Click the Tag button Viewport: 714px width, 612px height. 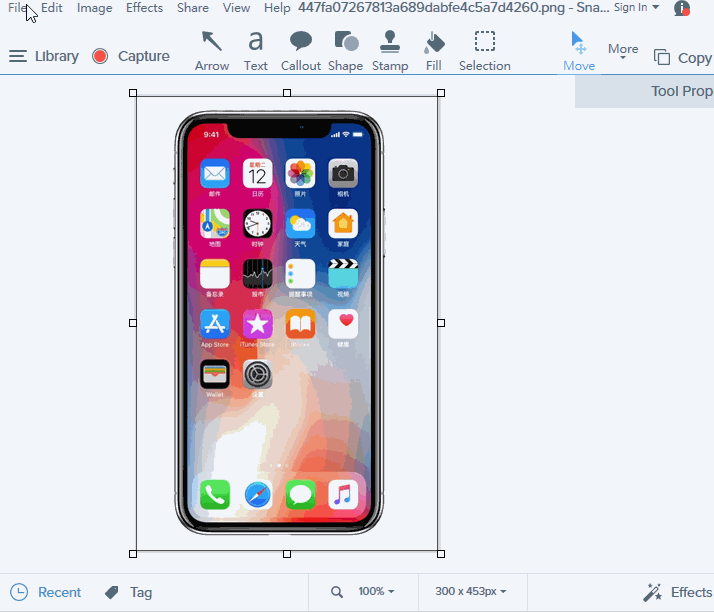point(128,592)
